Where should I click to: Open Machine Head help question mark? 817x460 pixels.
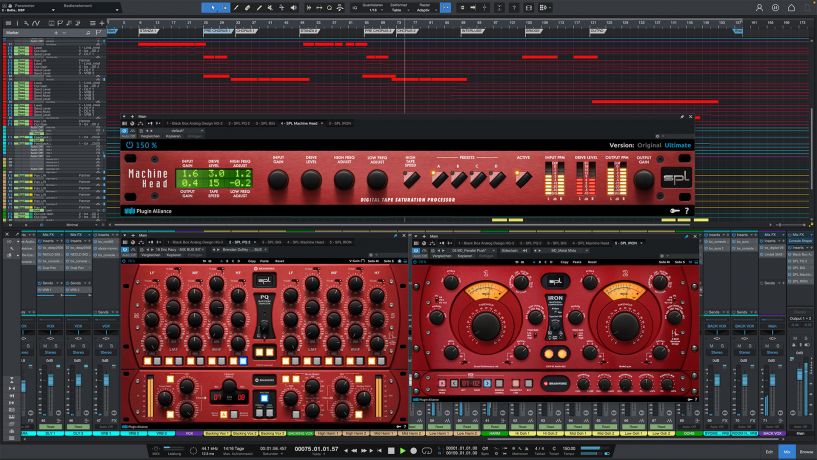tap(687, 211)
